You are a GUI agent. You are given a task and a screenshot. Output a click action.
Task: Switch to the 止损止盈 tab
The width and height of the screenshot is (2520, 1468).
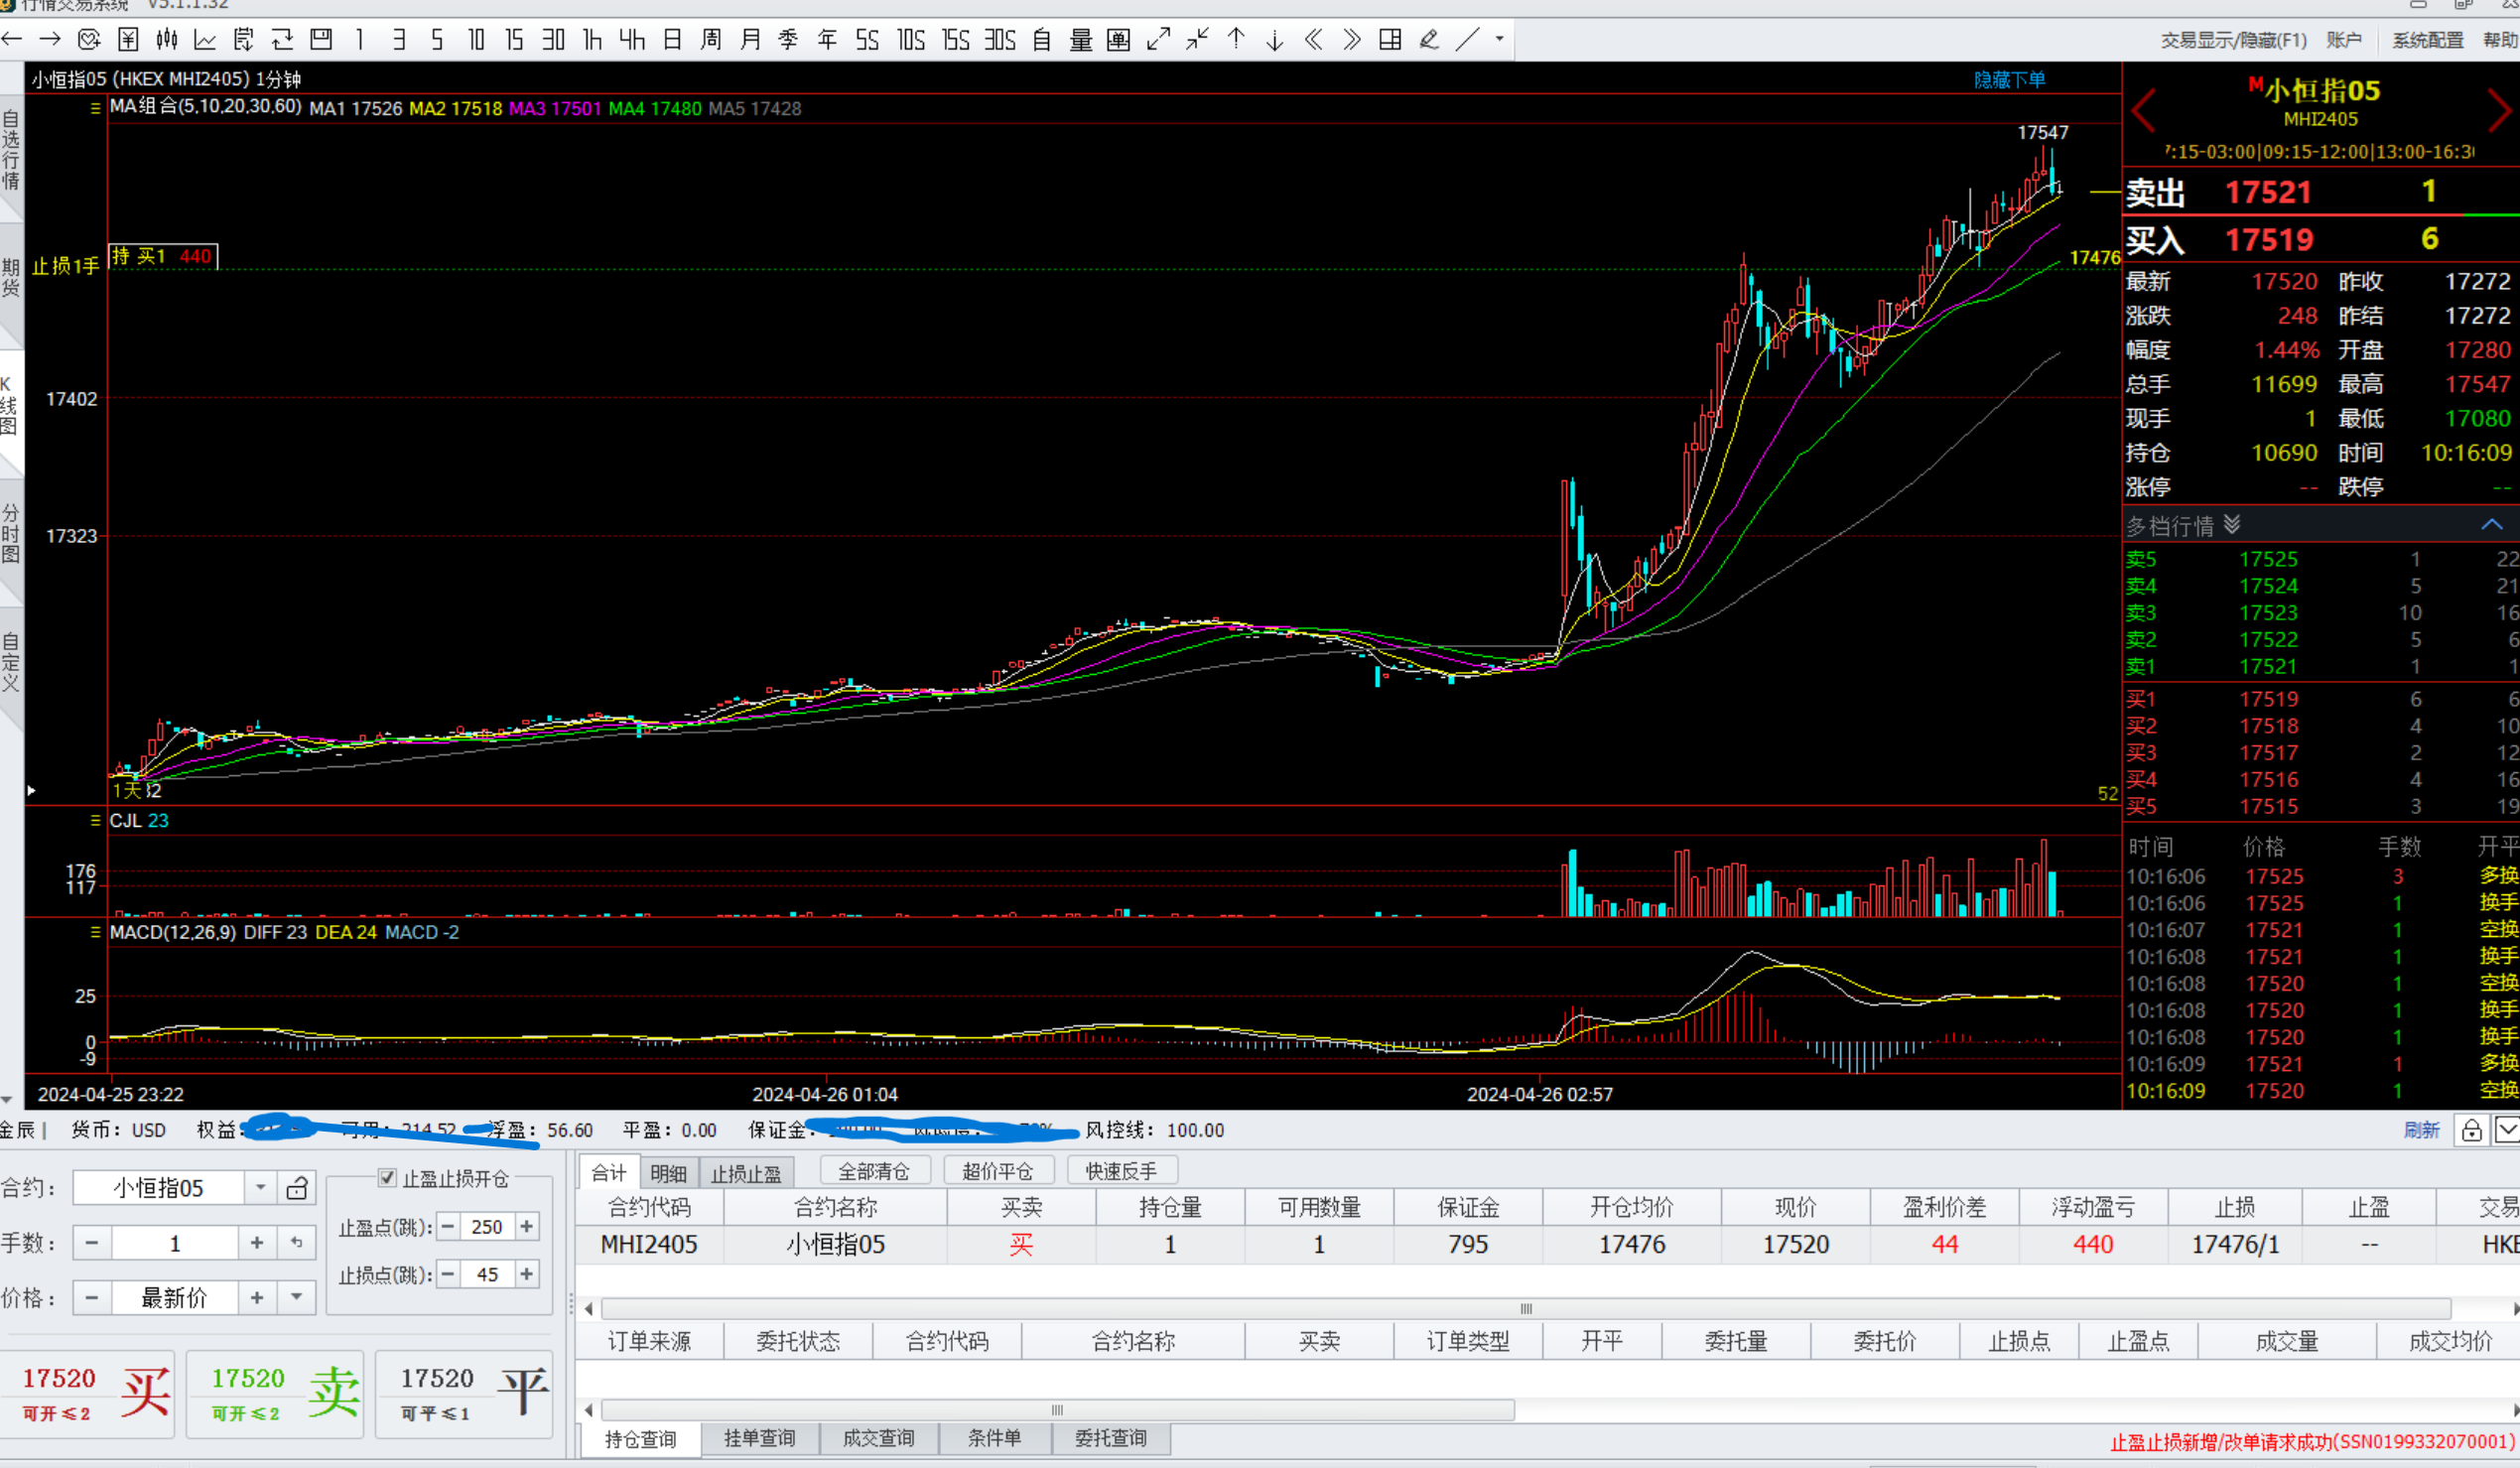[x=746, y=1173]
